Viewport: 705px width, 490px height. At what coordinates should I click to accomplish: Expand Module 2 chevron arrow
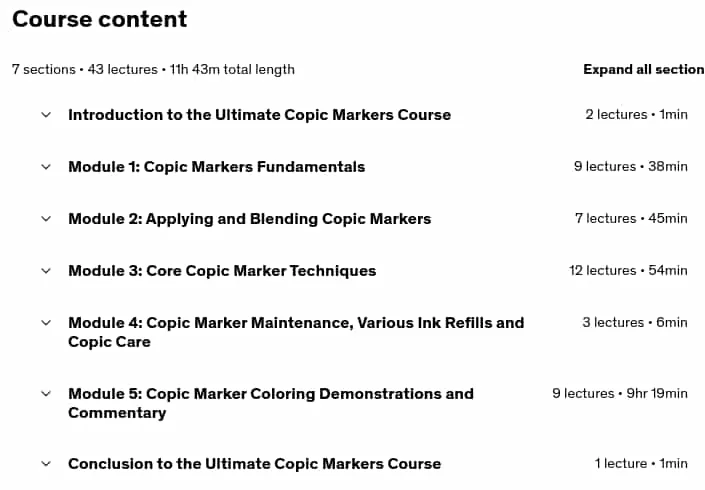[x=46, y=219]
